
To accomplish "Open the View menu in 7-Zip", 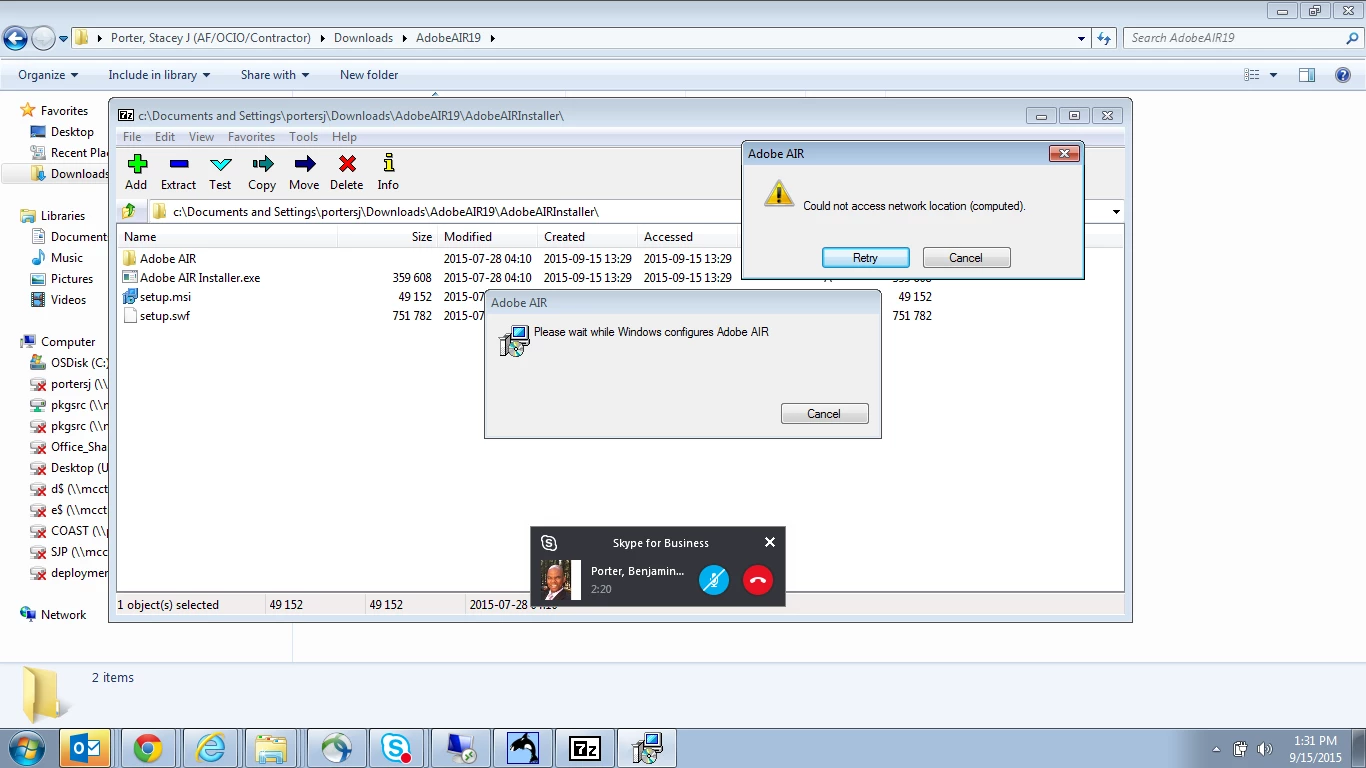I will point(201,137).
